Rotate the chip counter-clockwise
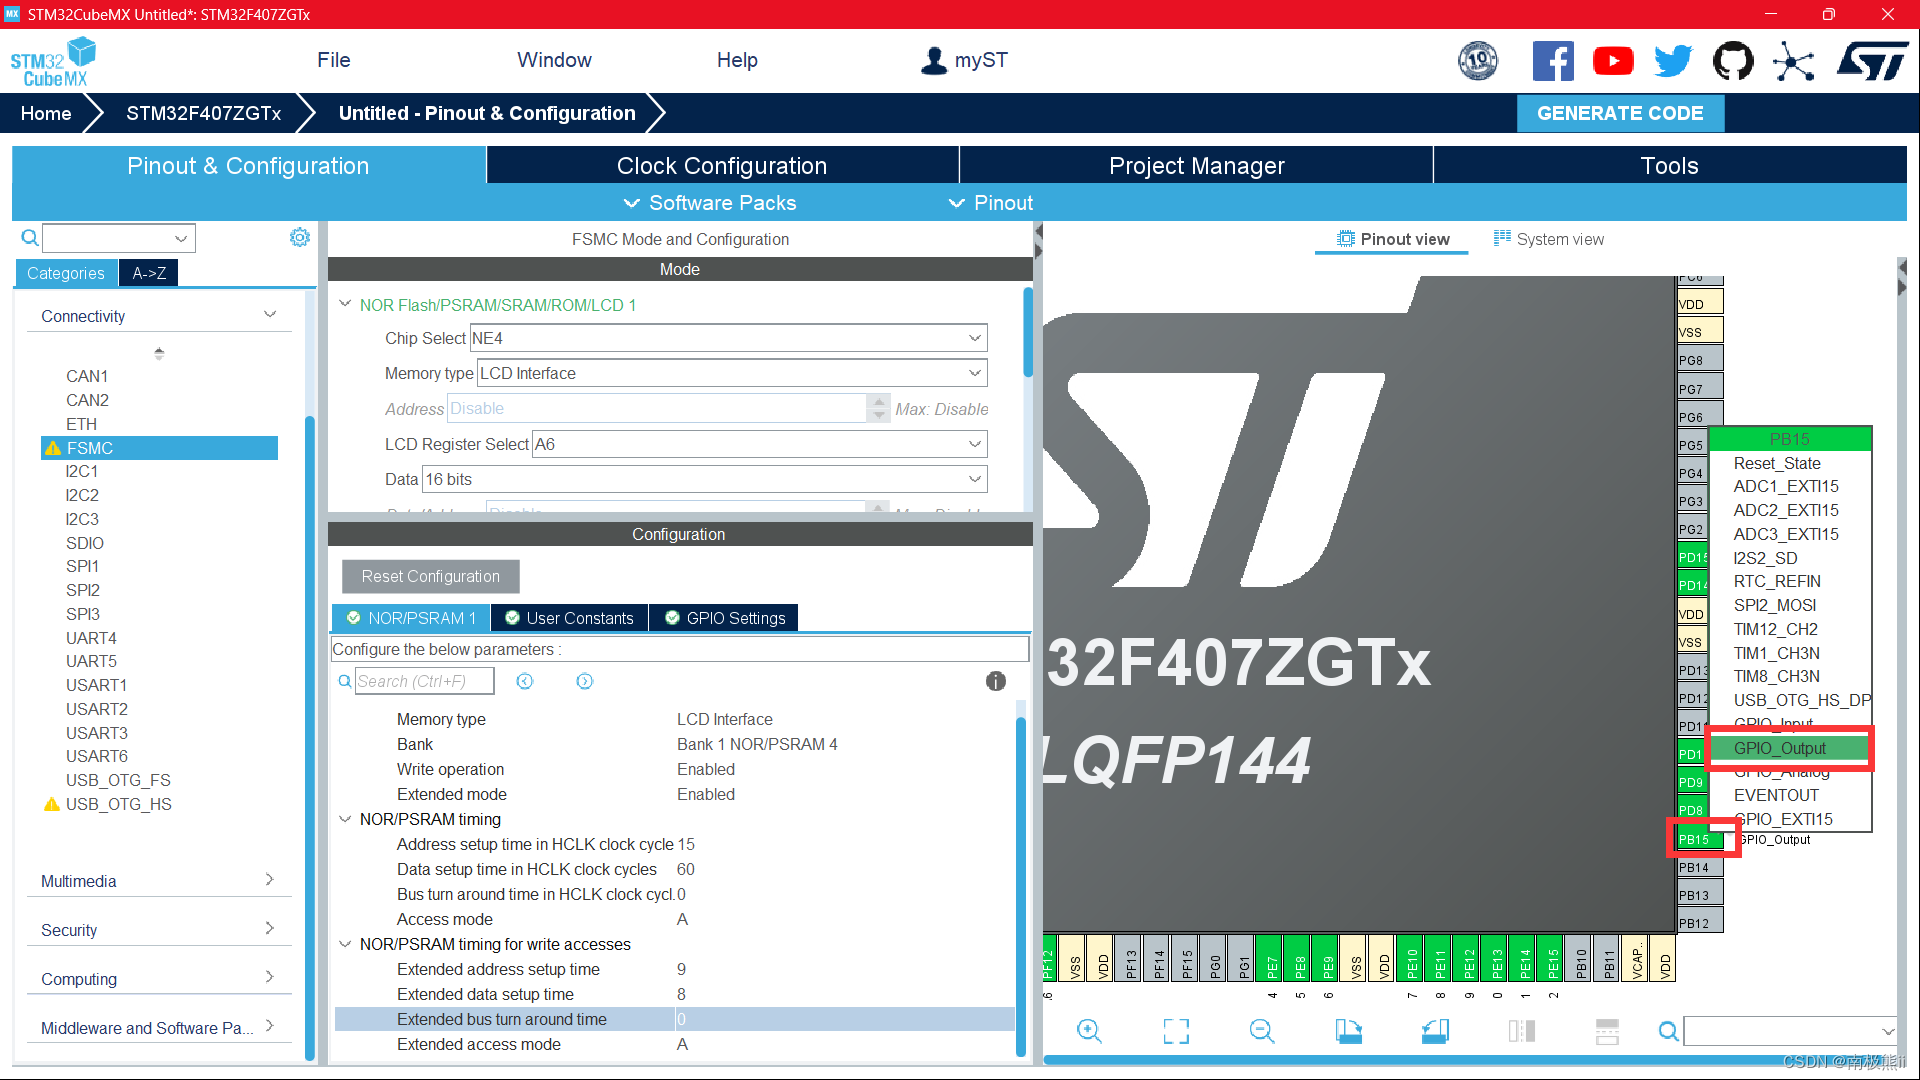1920x1080 pixels. click(1434, 1030)
